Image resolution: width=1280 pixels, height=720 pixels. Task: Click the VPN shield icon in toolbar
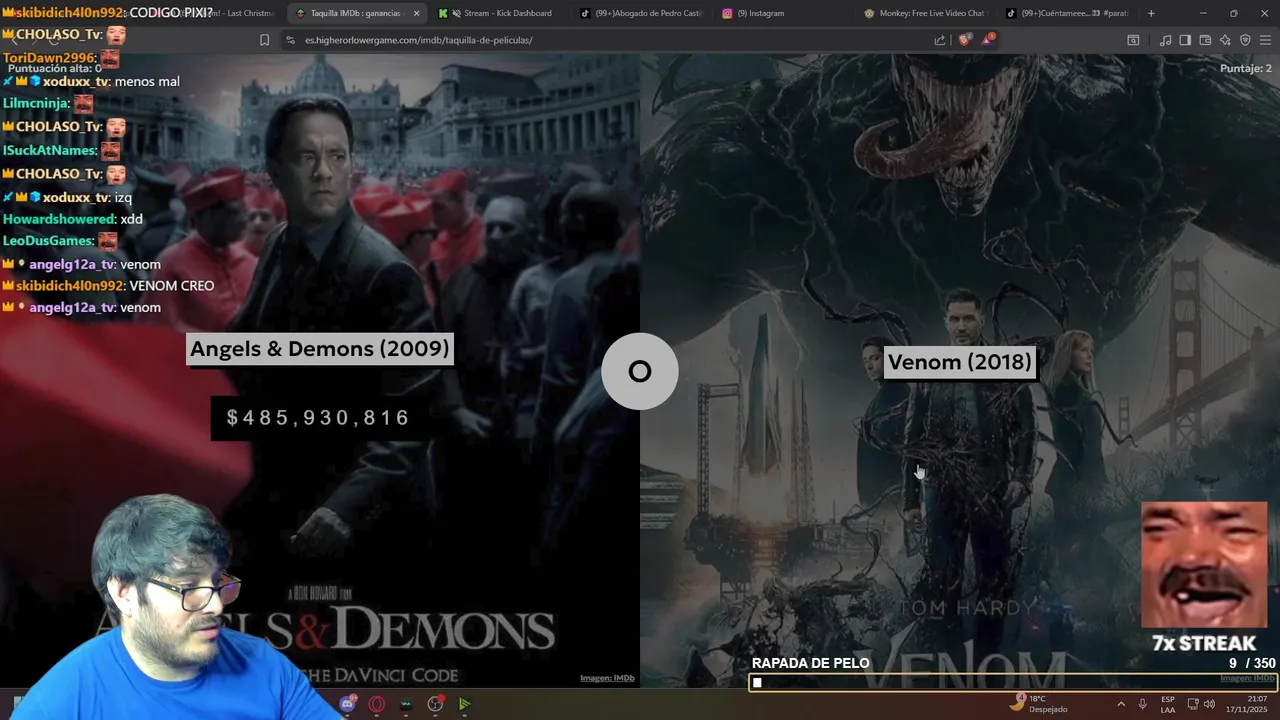pyautogui.click(x=1245, y=40)
